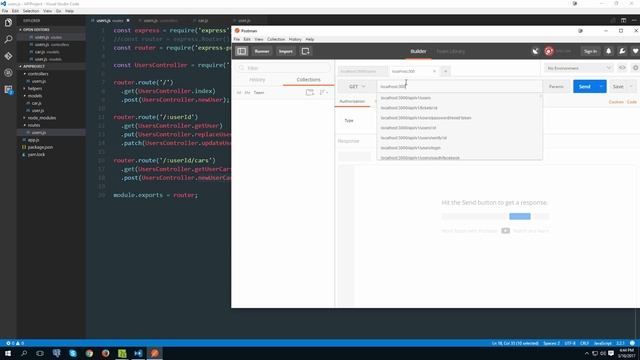
Task: Open the No Environment dropdown
Action: click(578, 68)
